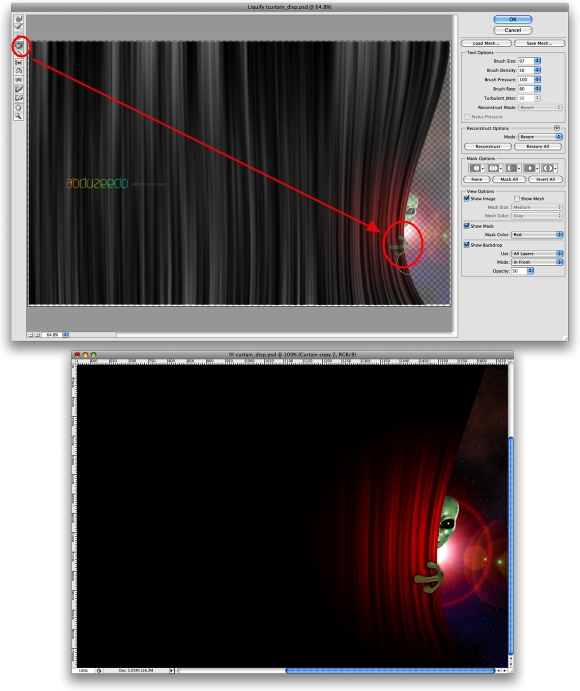Click Cancel in the Liquify dialog
Viewport: 580px width, 691px height.
point(513,30)
